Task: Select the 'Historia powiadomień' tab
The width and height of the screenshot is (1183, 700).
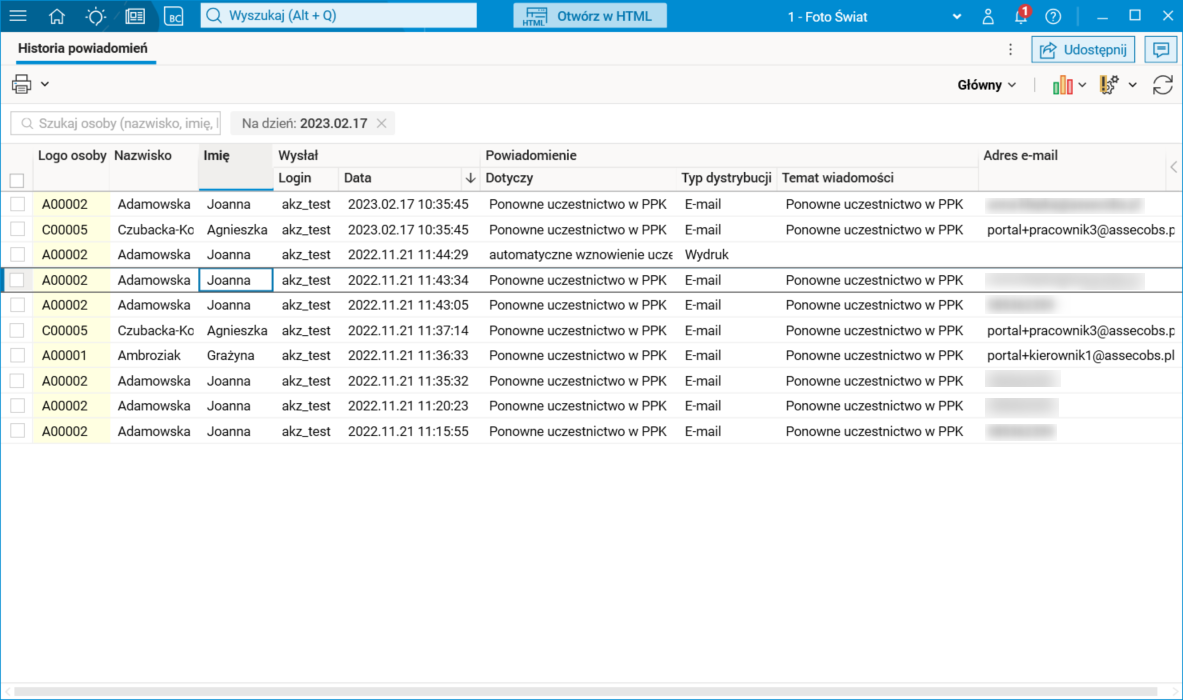Action: 83,48
